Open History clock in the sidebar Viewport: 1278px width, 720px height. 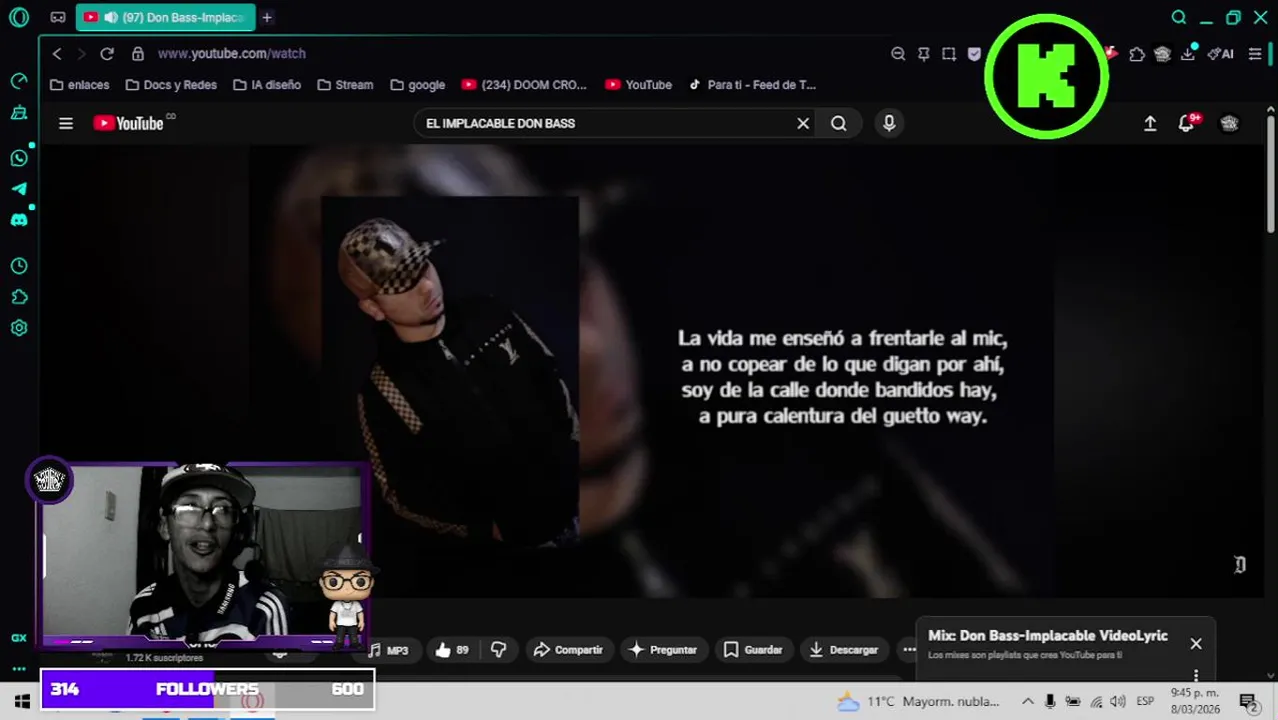[x=19, y=266]
